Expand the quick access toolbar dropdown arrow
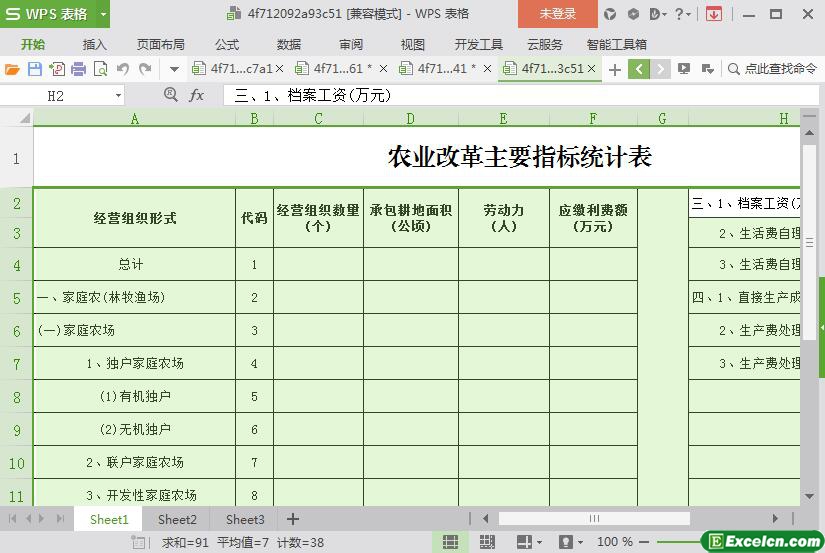The width and height of the screenshot is (825, 553). pos(174,69)
